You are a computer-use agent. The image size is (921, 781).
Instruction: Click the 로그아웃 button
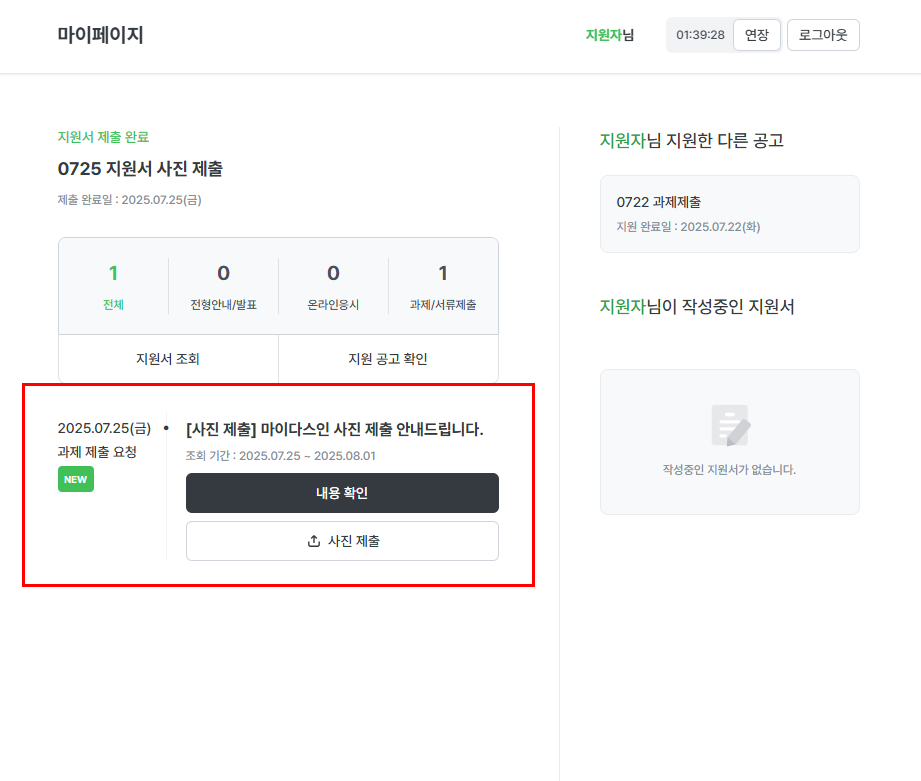822,34
